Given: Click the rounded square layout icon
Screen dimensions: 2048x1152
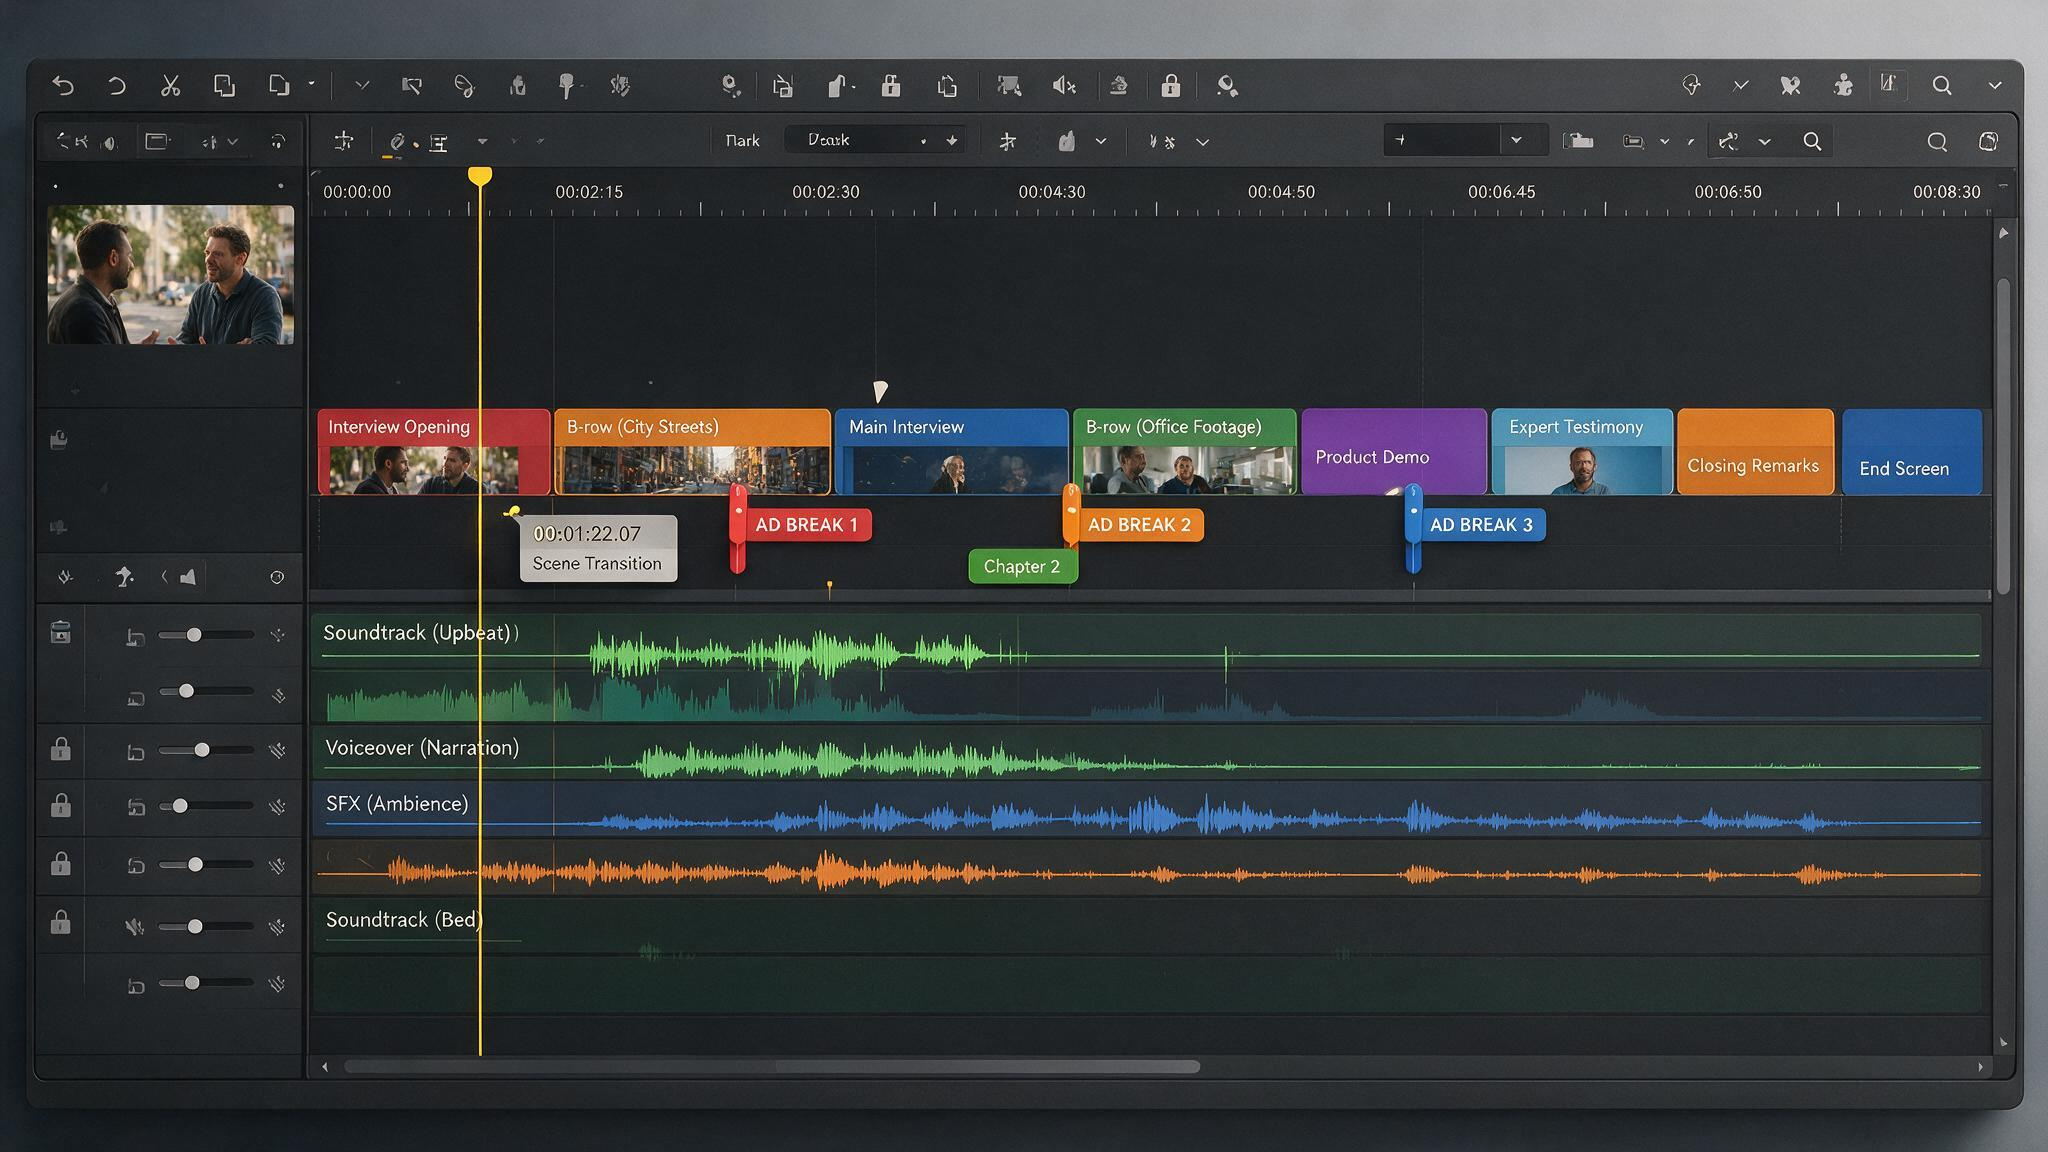Looking at the screenshot, I should coord(1988,142).
